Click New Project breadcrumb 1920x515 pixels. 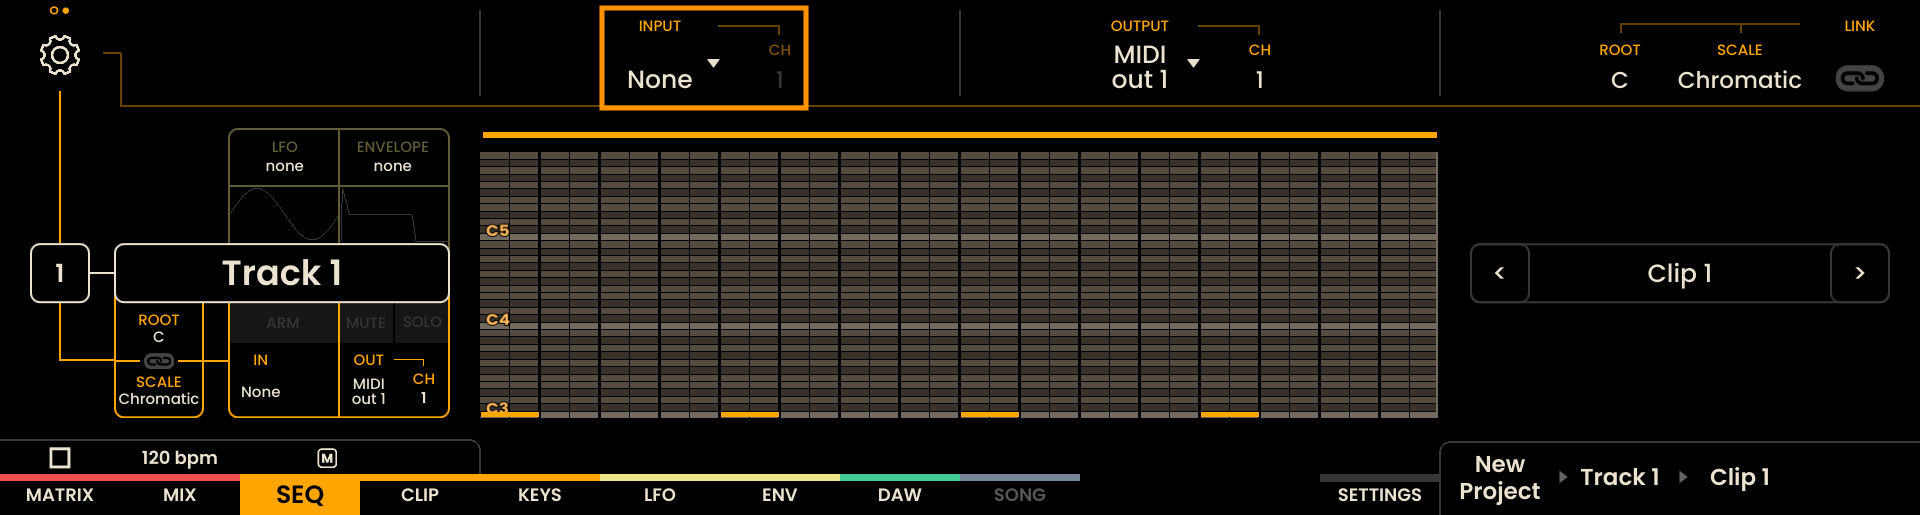pos(1500,477)
